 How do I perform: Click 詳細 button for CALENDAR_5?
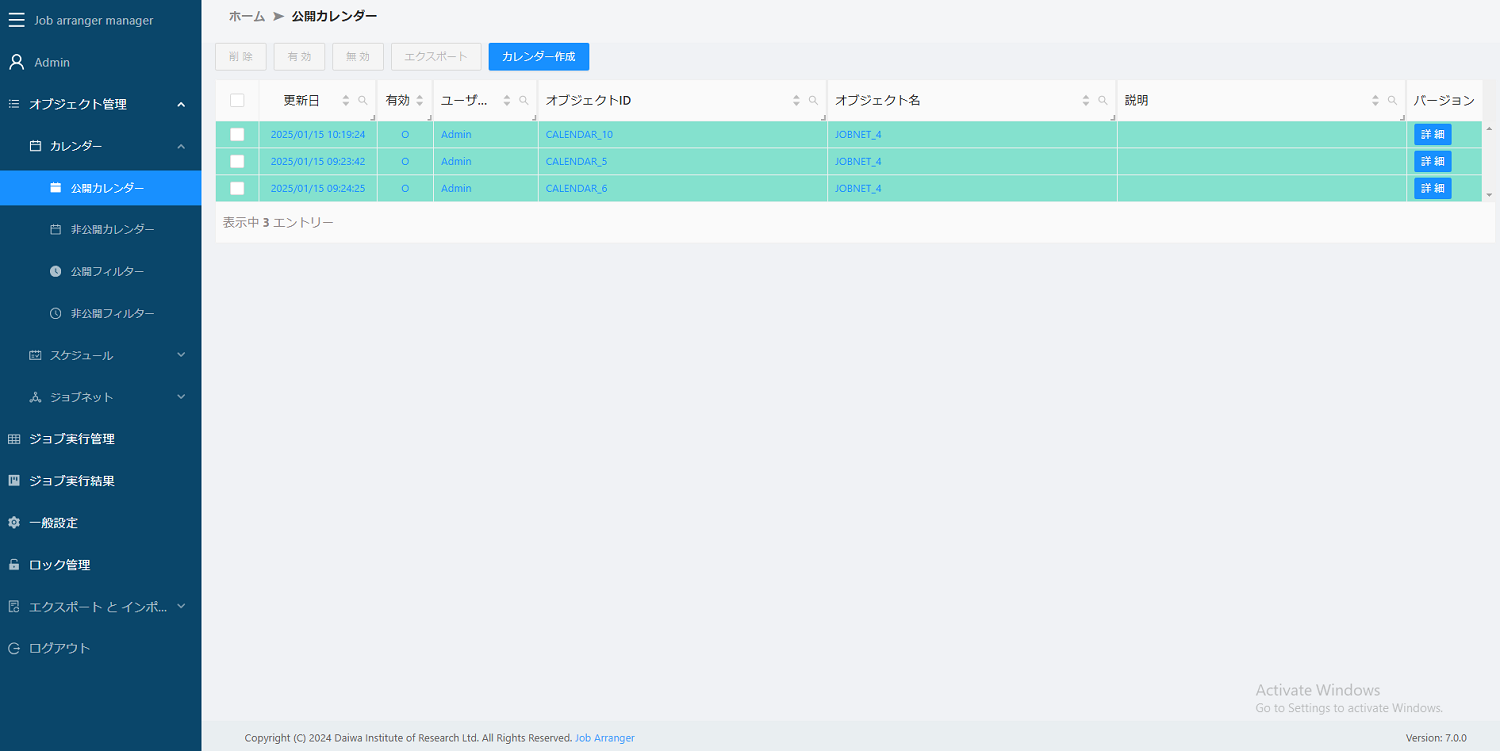pos(1432,162)
